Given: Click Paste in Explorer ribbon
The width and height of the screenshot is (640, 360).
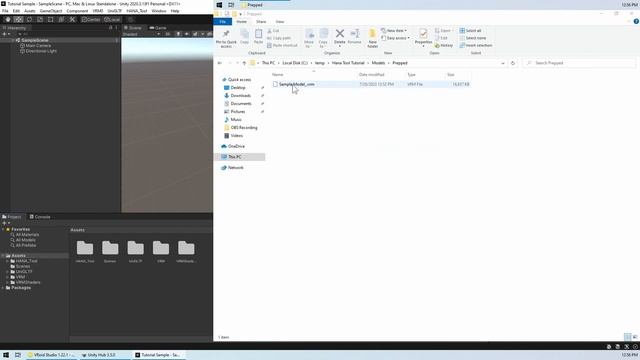Looking at the screenshot, I should point(258,37).
